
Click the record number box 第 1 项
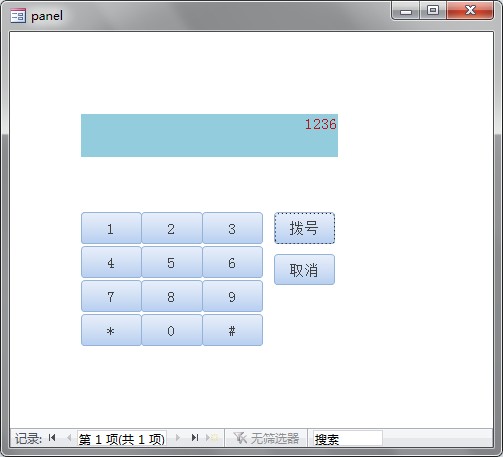[x=122, y=438]
